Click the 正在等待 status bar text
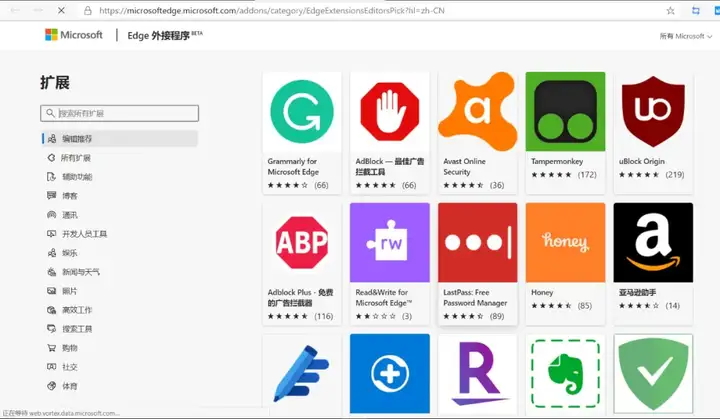The height and width of the screenshot is (419, 720). pyautogui.click(x=61, y=413)
